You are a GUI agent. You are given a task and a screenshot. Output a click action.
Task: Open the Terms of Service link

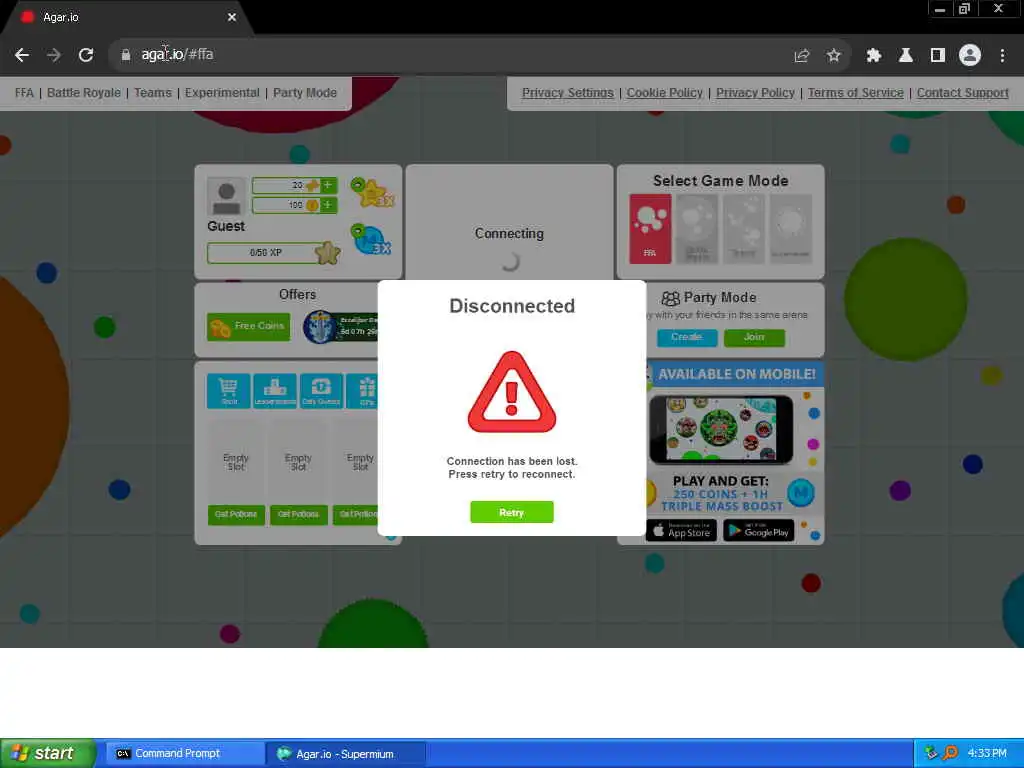(x=856, y=93)
